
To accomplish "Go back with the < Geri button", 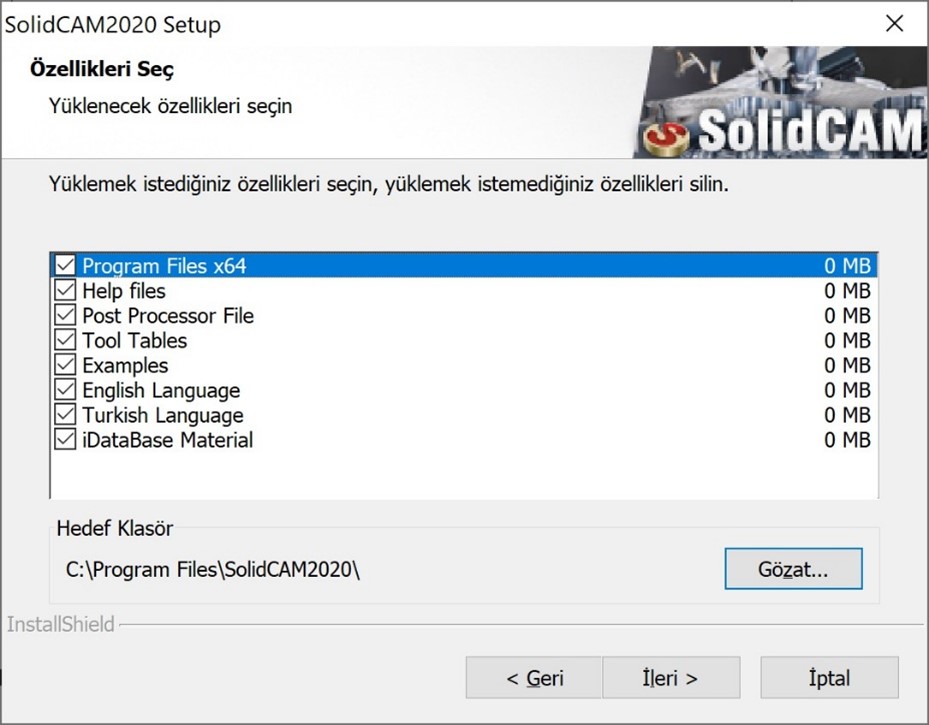I will tap(534, 678).
